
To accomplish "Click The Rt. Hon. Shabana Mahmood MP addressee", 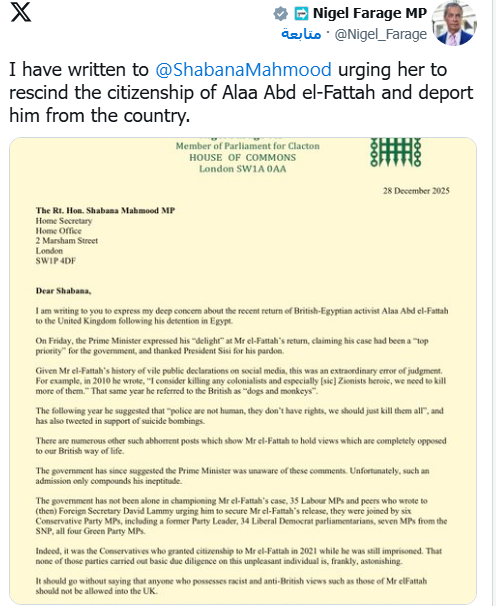I will 105,210.
